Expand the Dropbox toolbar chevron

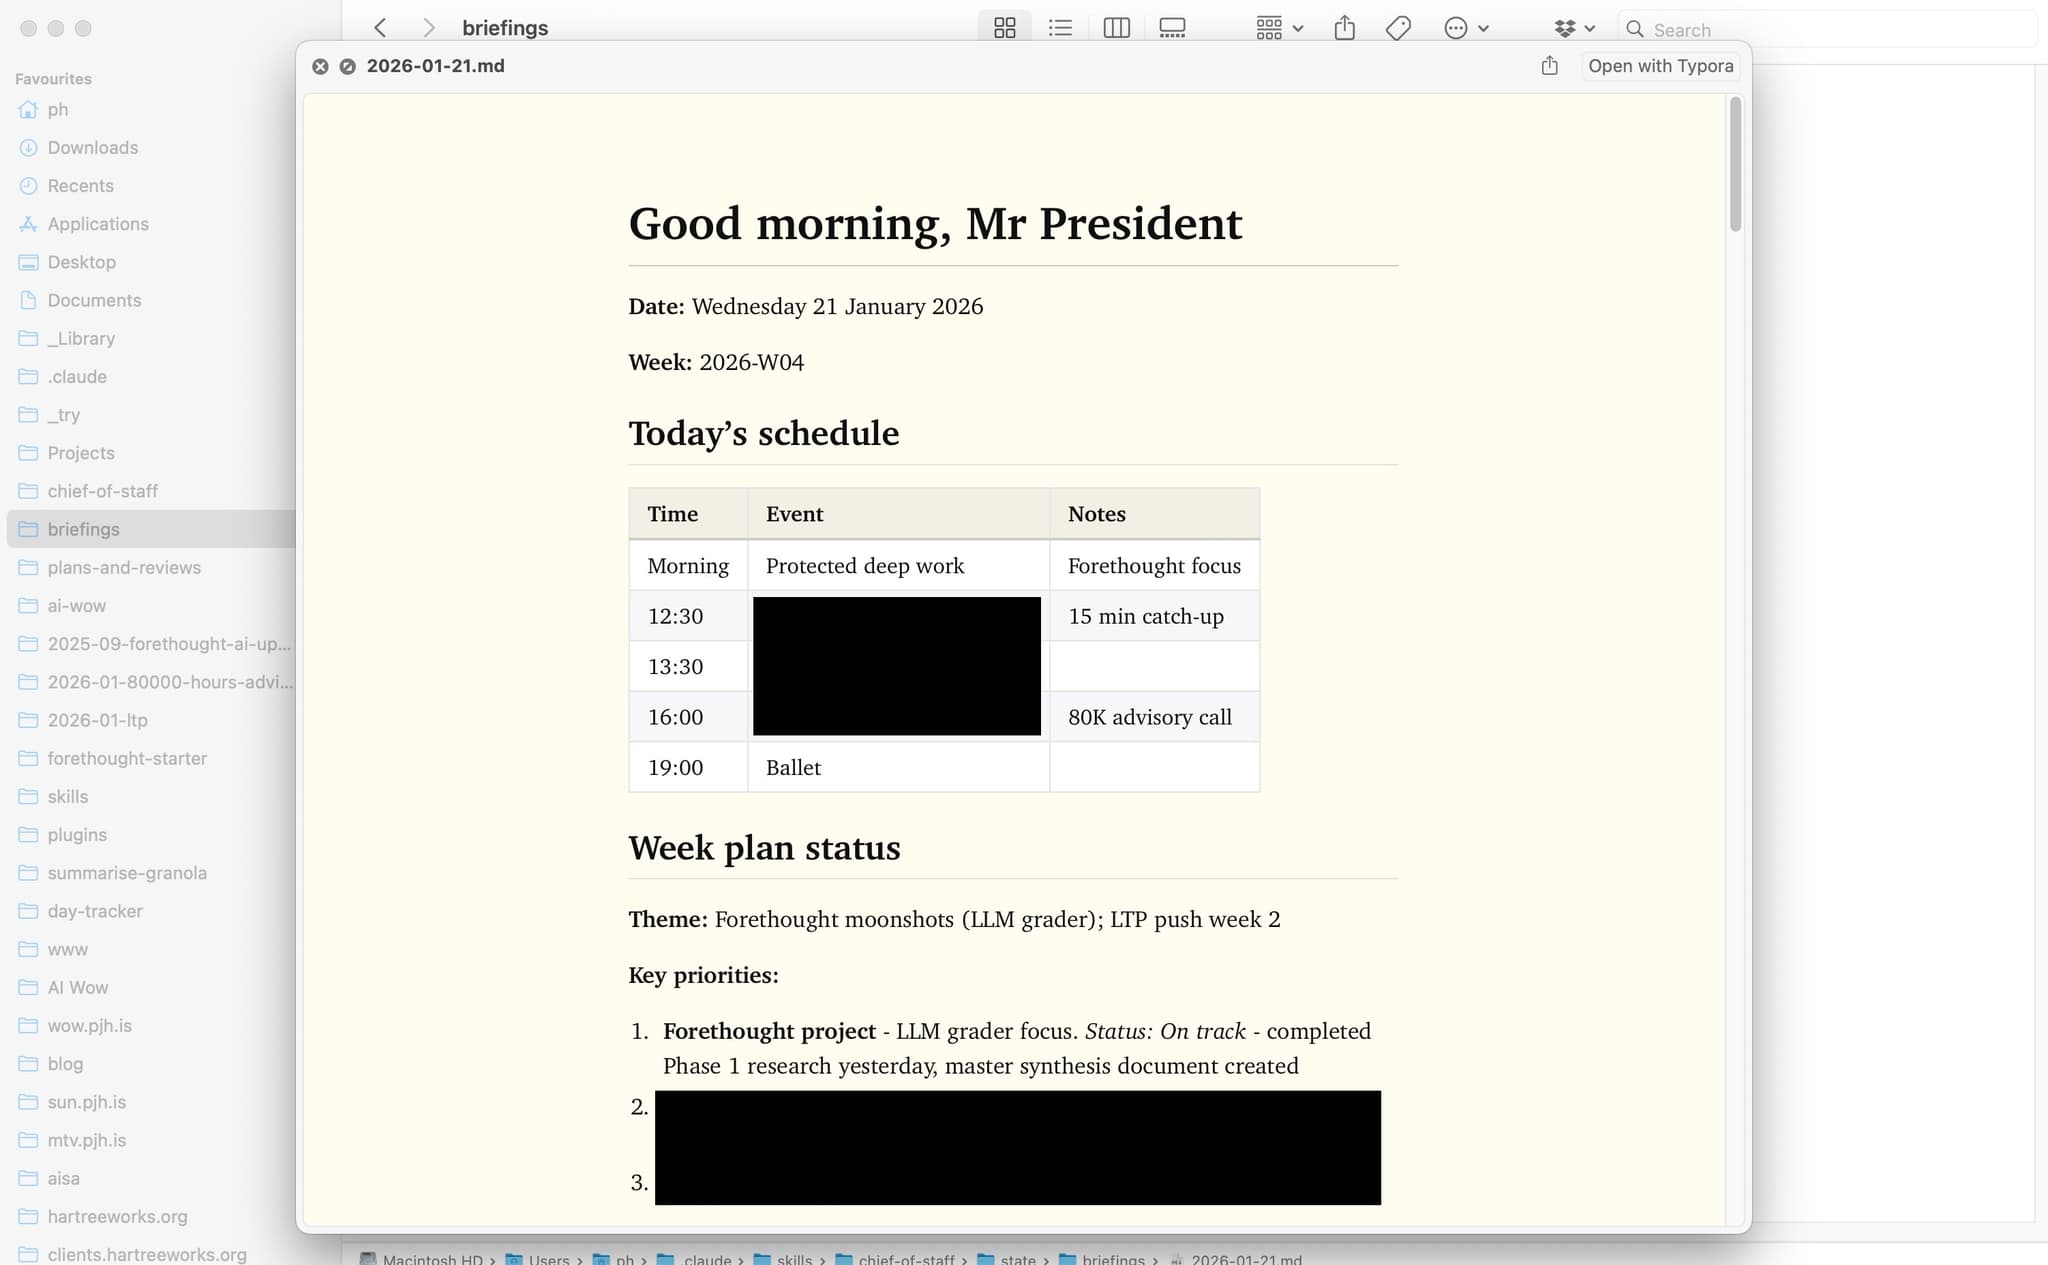coord(1588,27)
